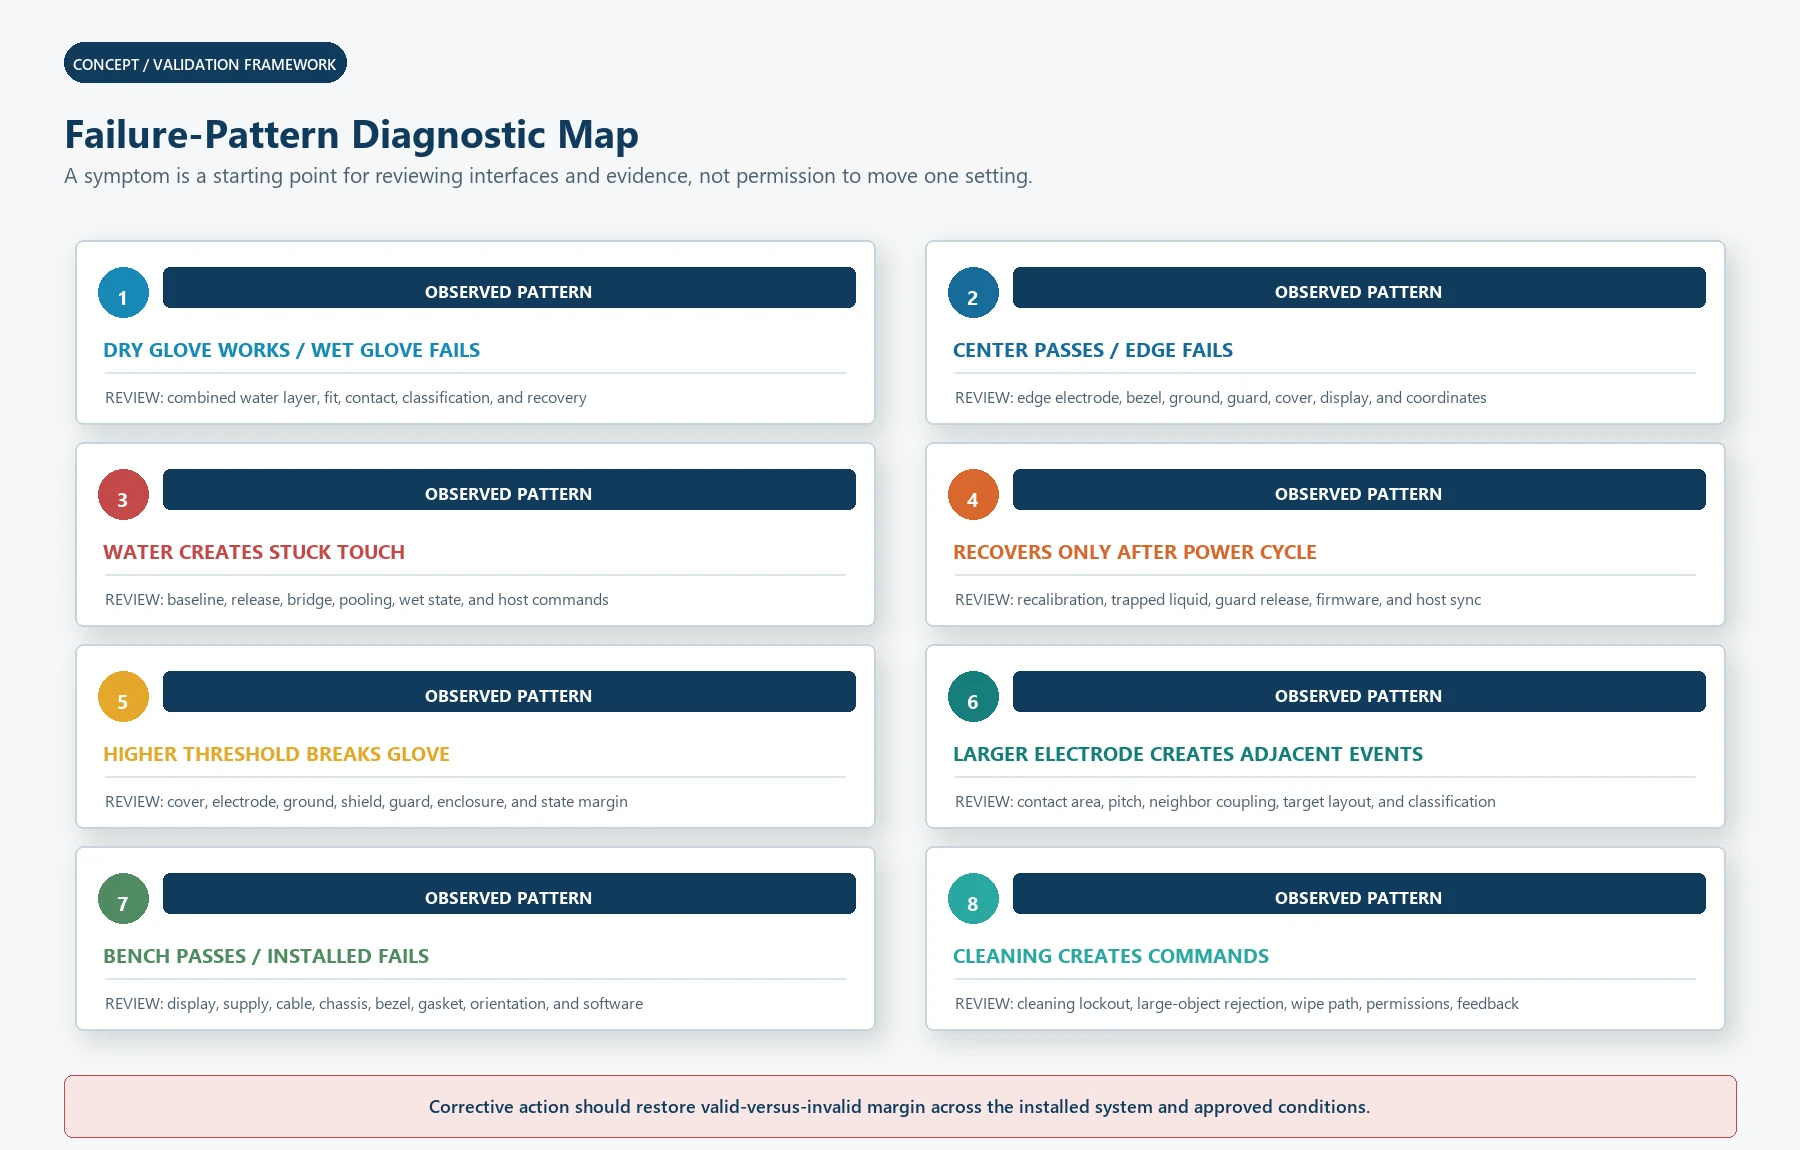Click the Failure-Pattern Diagnostic Map title
Viewport: 1800px width, 1150px height.
pyautogui.click(x=351, y=135)
